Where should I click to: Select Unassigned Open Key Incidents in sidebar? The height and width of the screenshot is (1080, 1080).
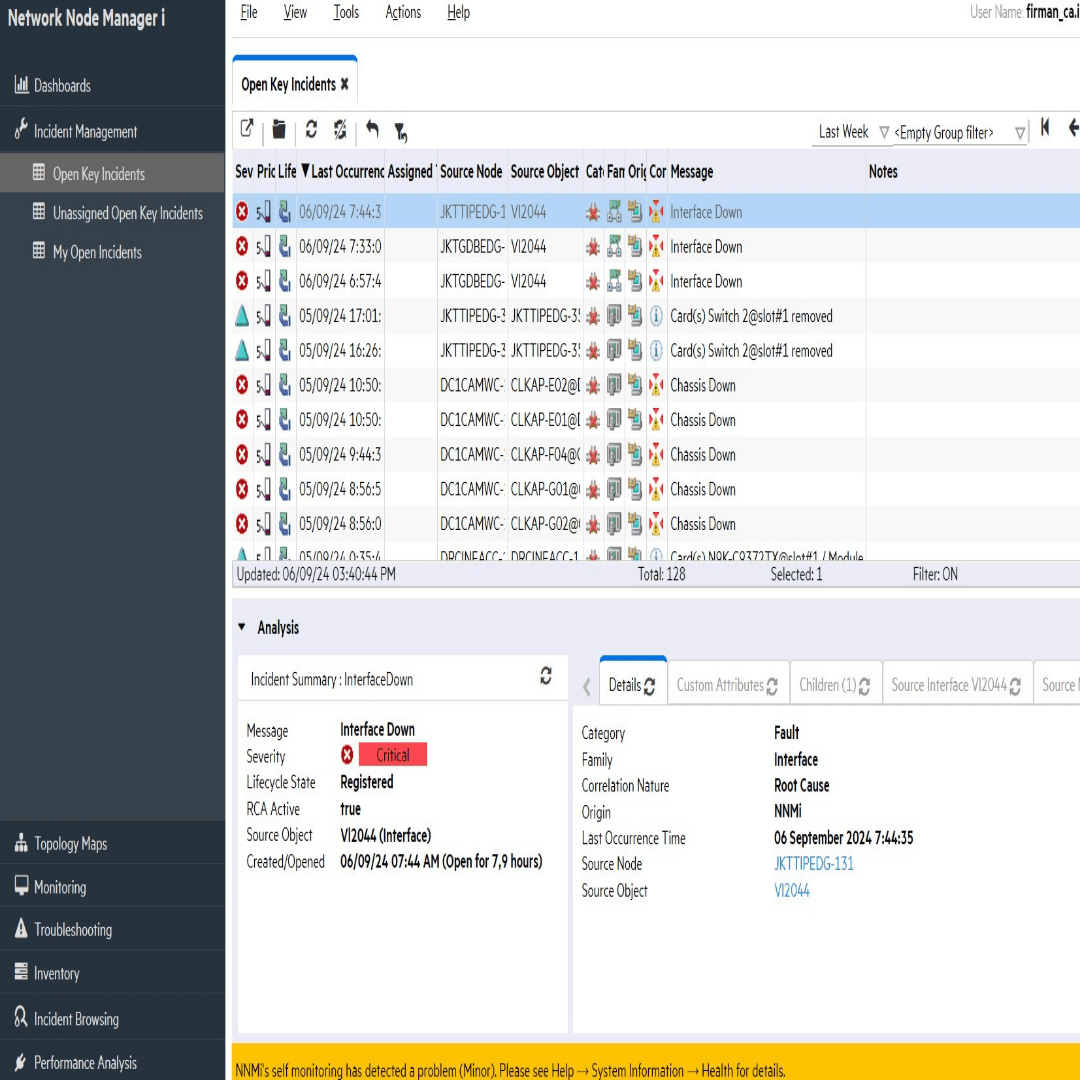pos(127,213)
